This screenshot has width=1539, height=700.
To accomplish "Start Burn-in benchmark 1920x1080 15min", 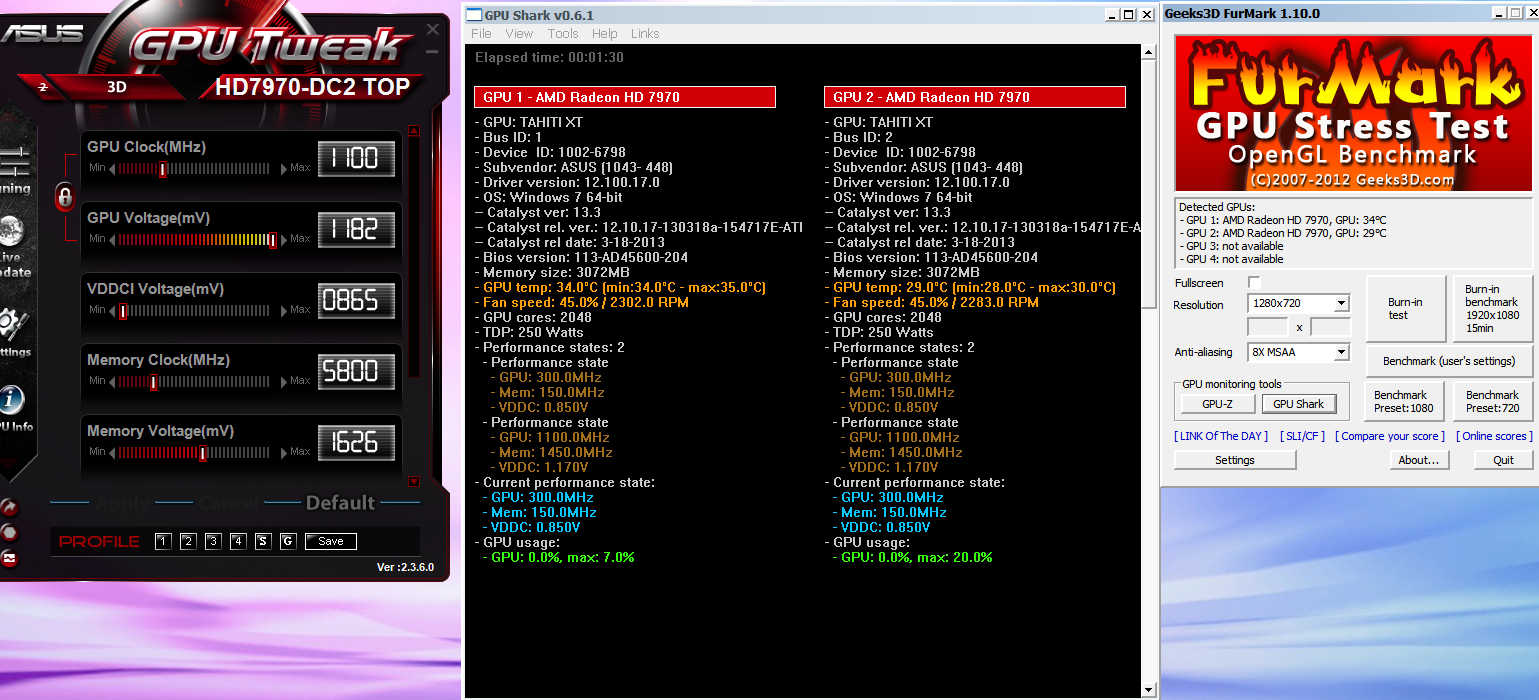I will click(x=1492, y=309).
